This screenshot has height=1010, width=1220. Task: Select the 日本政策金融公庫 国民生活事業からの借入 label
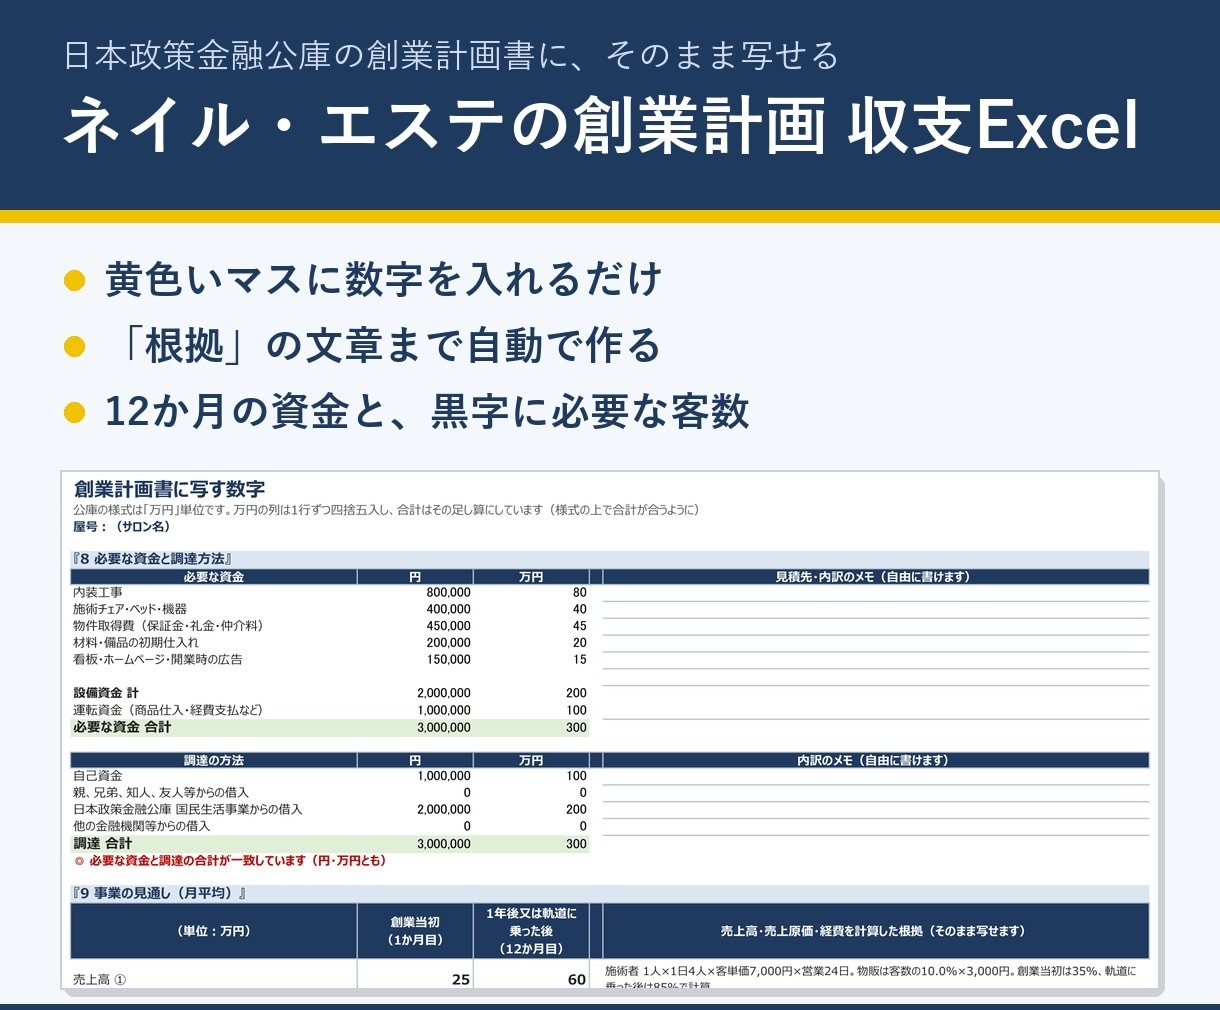click(187, 809)
